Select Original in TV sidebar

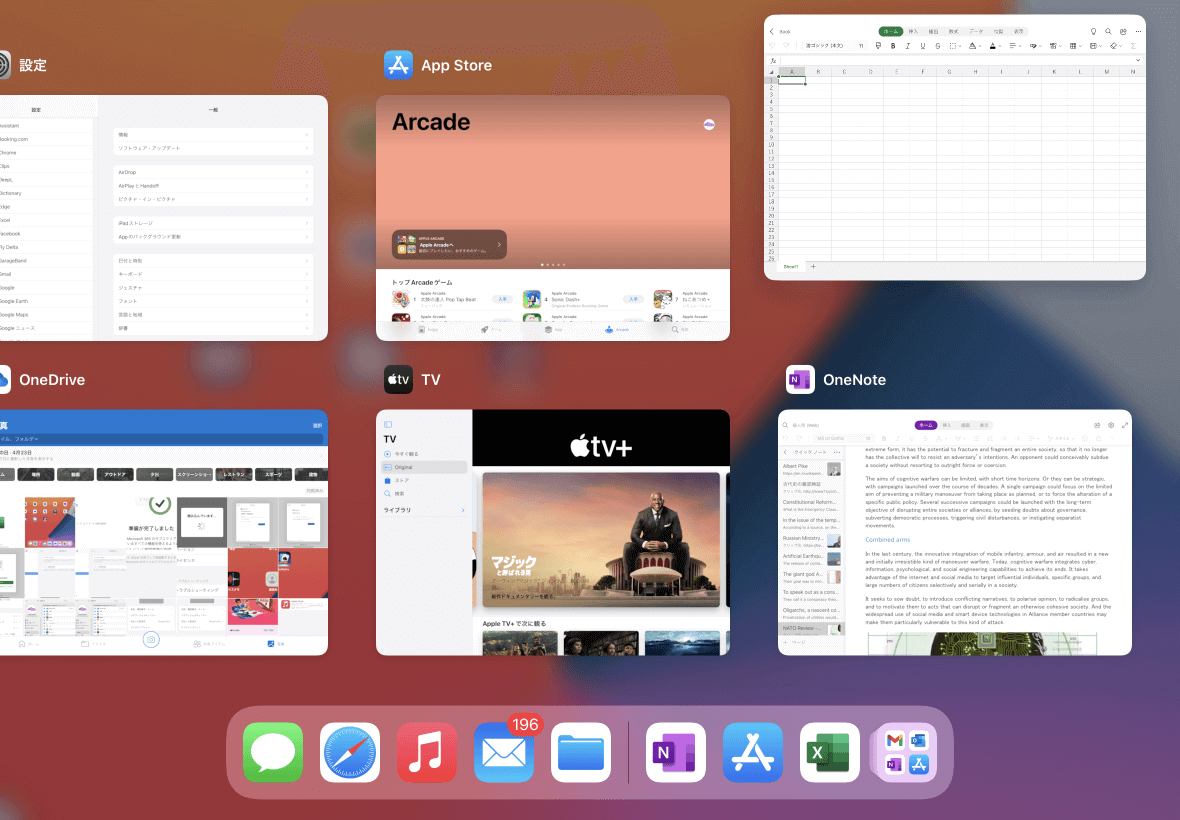coord(424,467)
